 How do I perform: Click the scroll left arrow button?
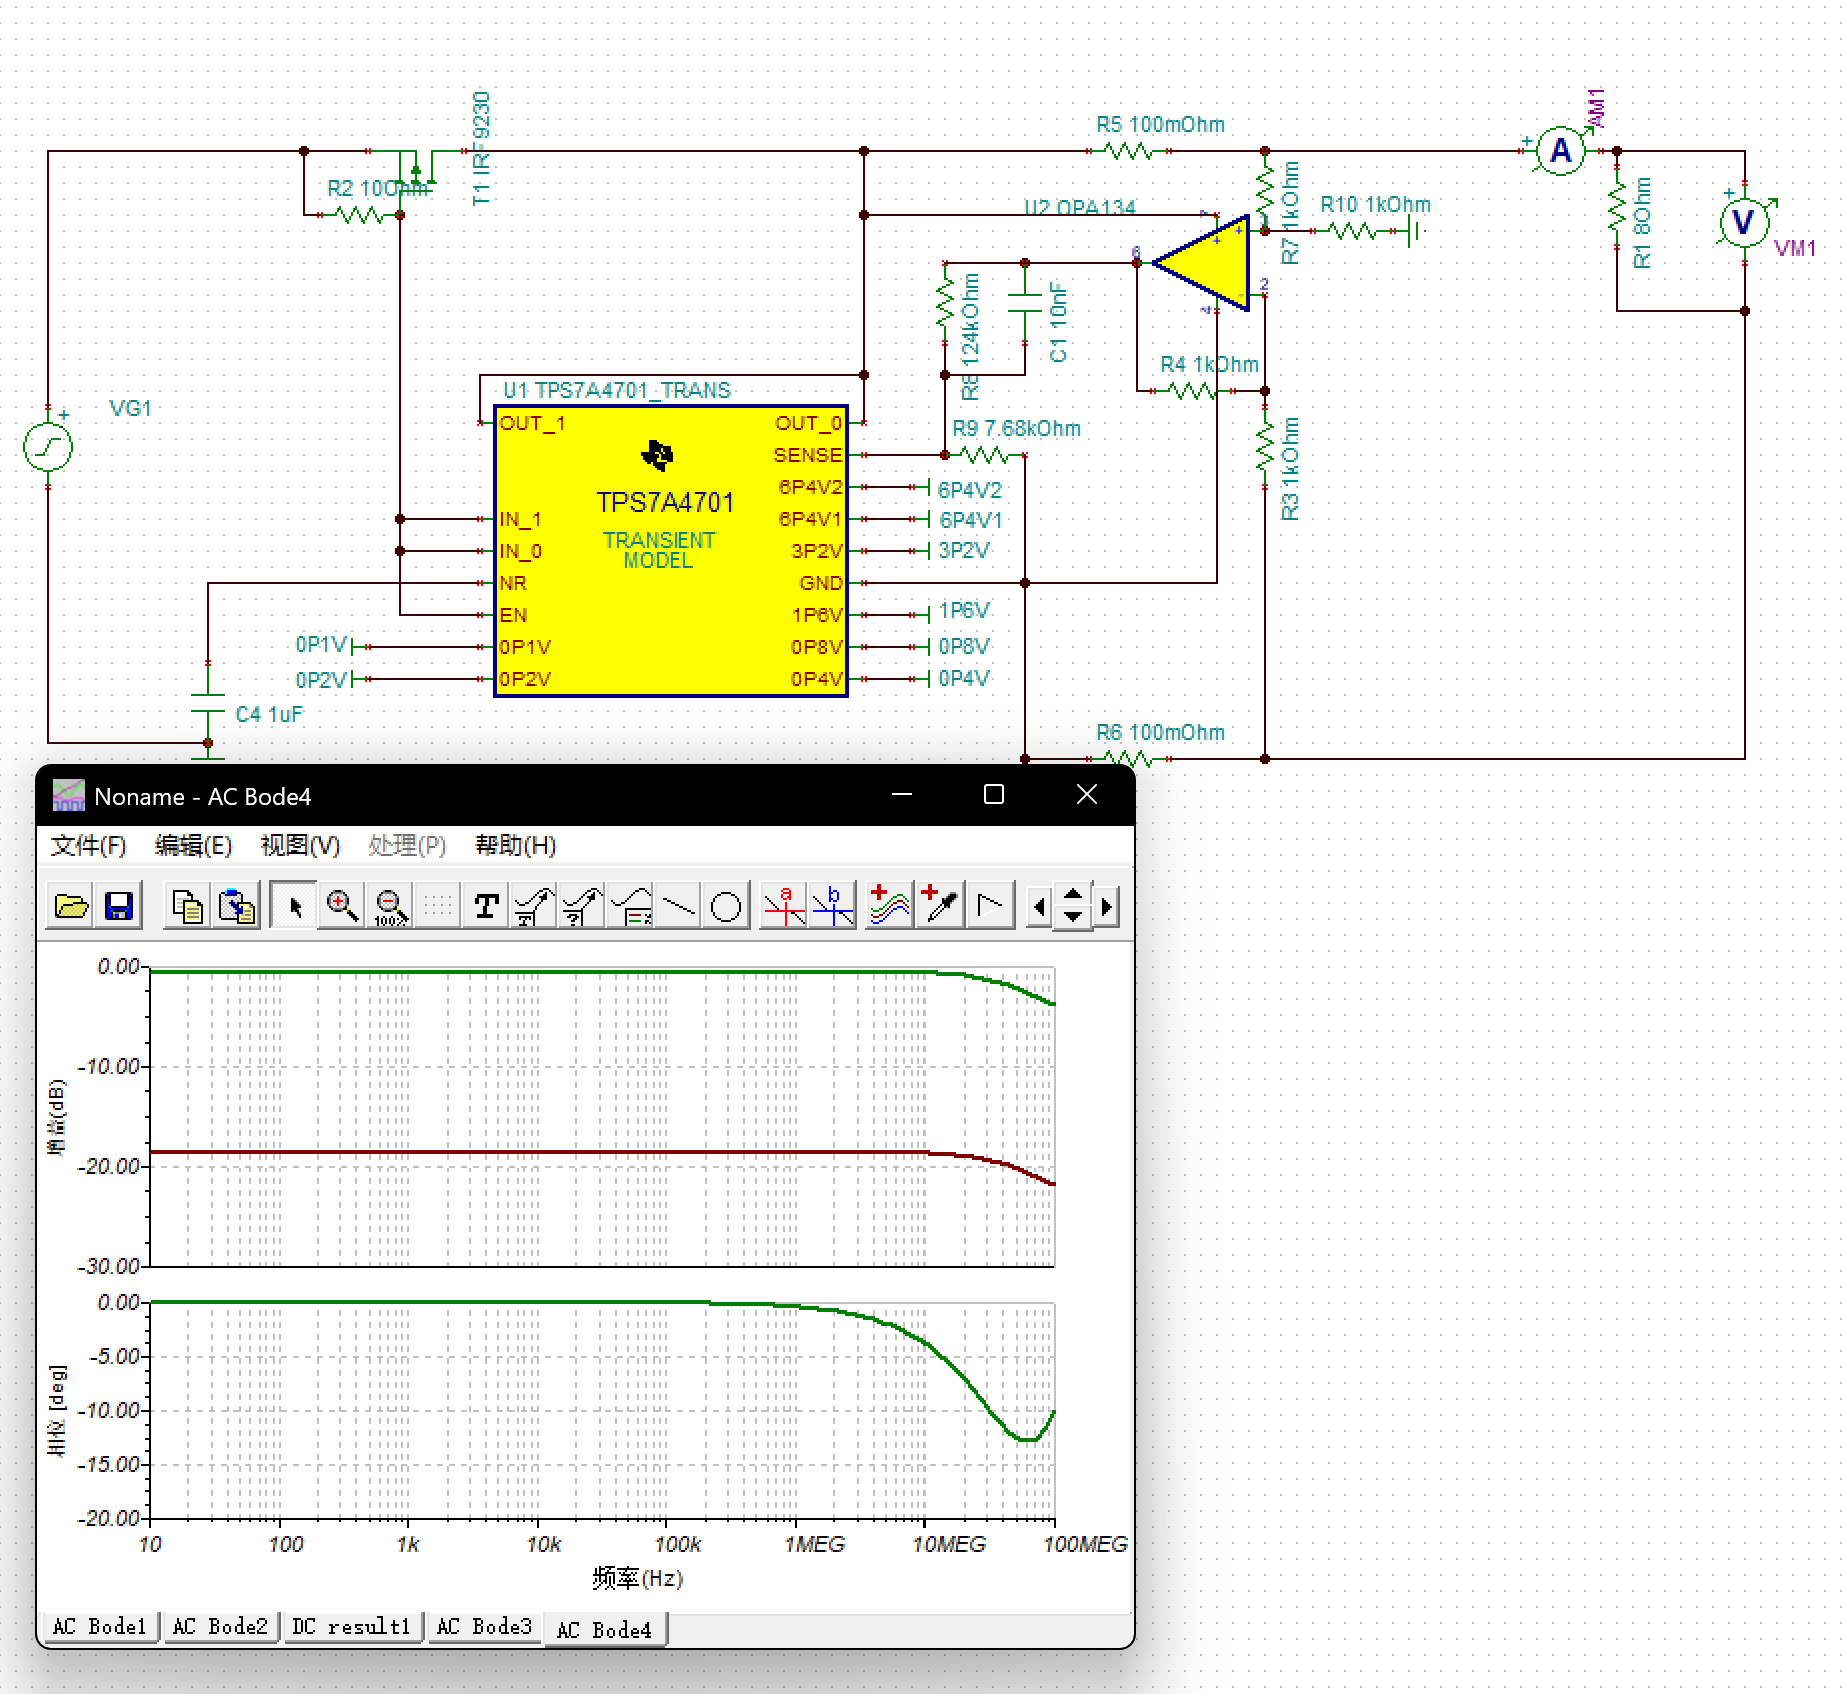tap(1039, 906)
